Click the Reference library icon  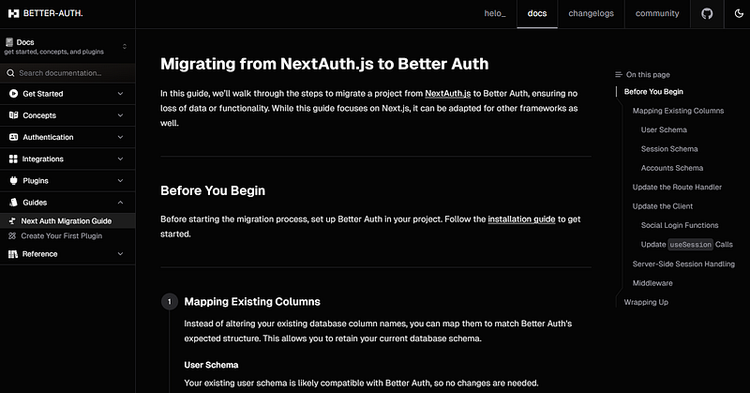pyautogui.click(x=13, y=254)
